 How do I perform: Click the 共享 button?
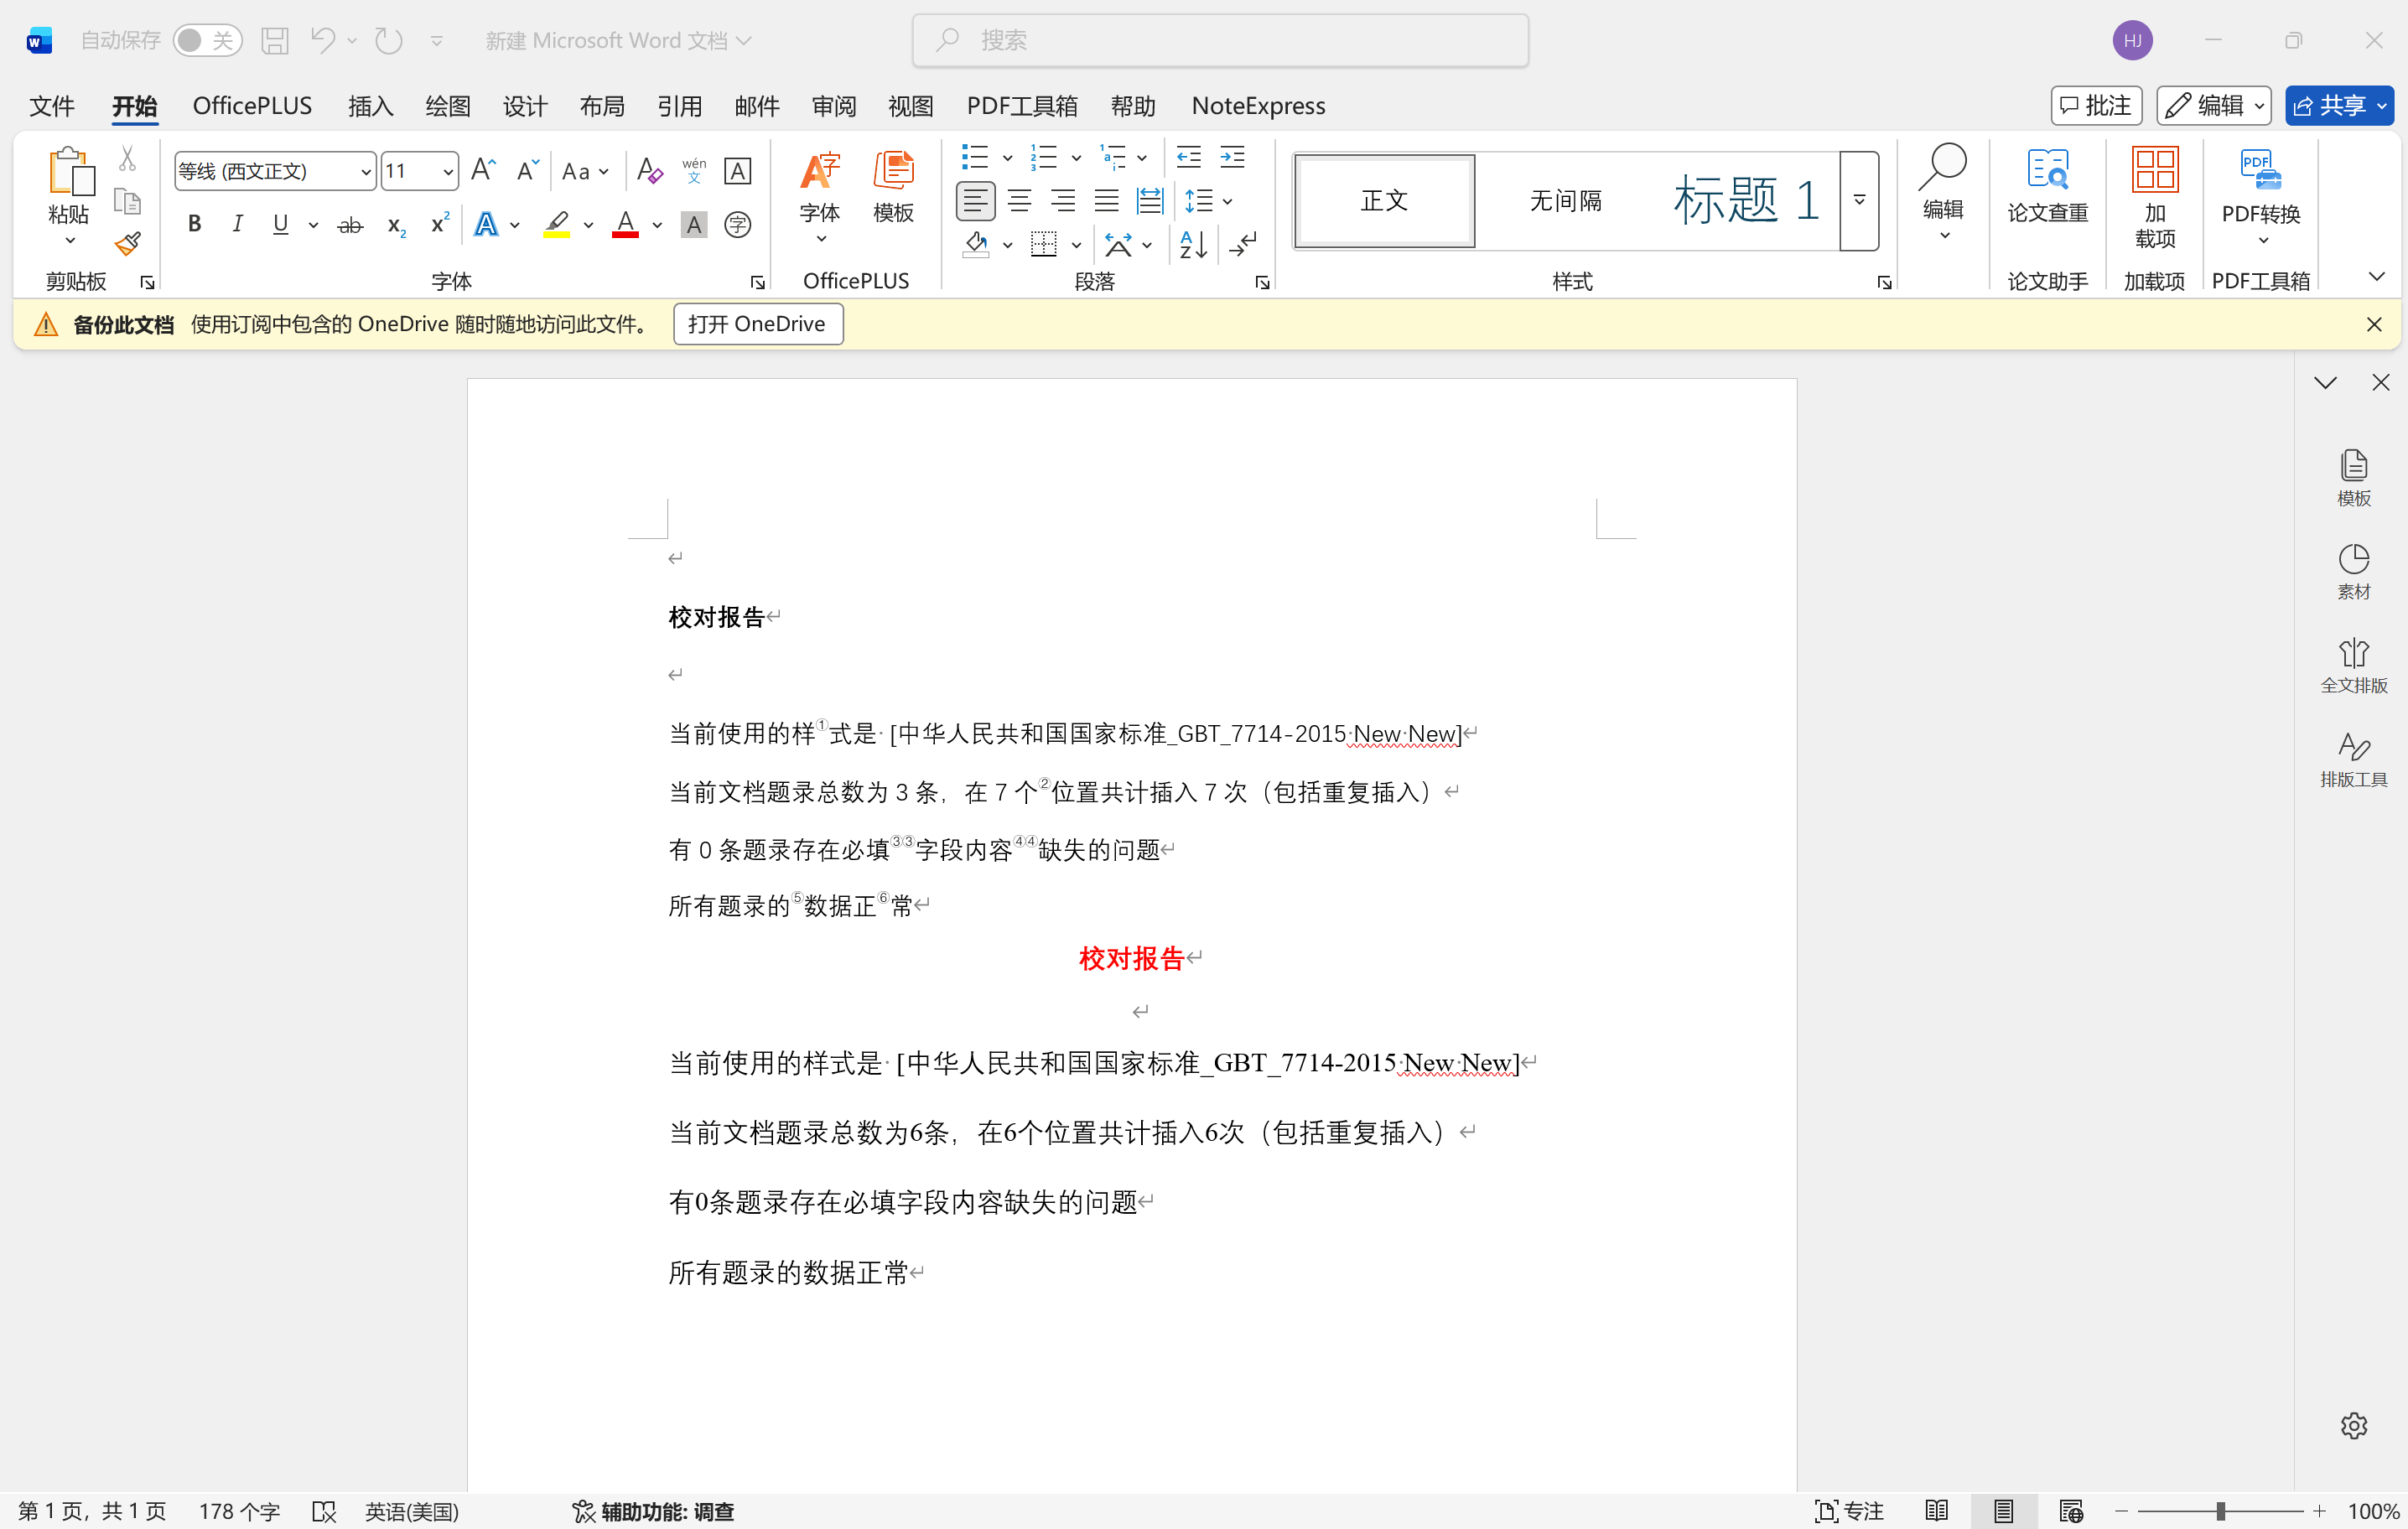[2329, 106]
